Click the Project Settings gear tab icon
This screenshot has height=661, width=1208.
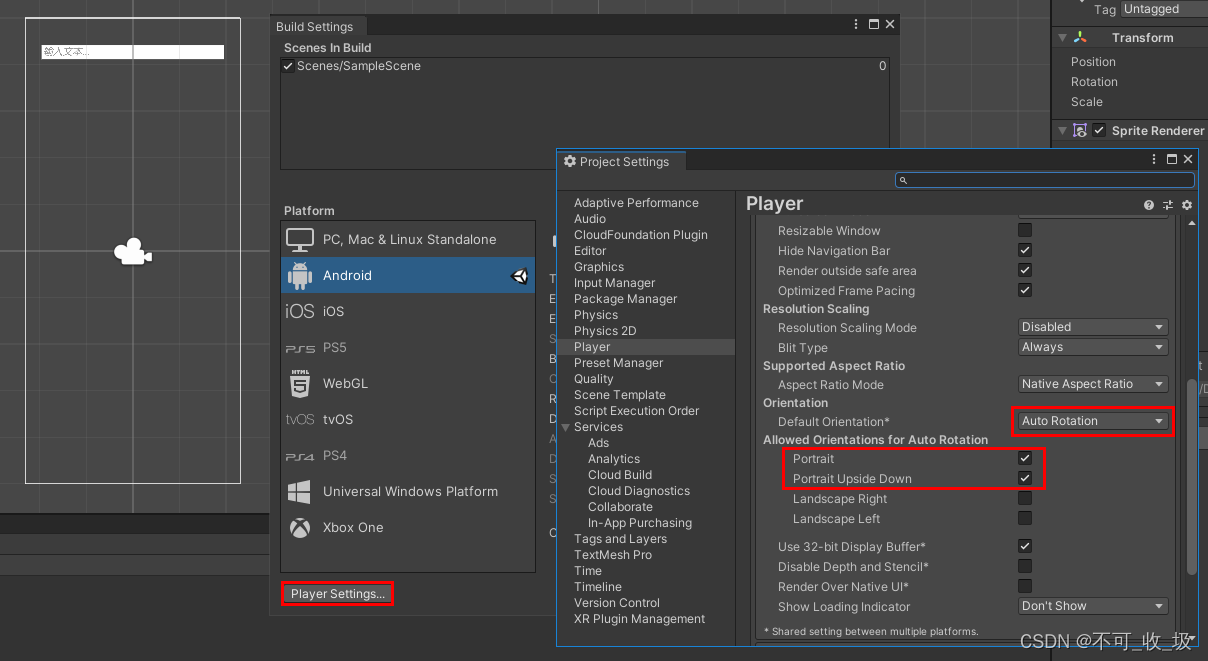pyautogui.click(x=570, y=161)
